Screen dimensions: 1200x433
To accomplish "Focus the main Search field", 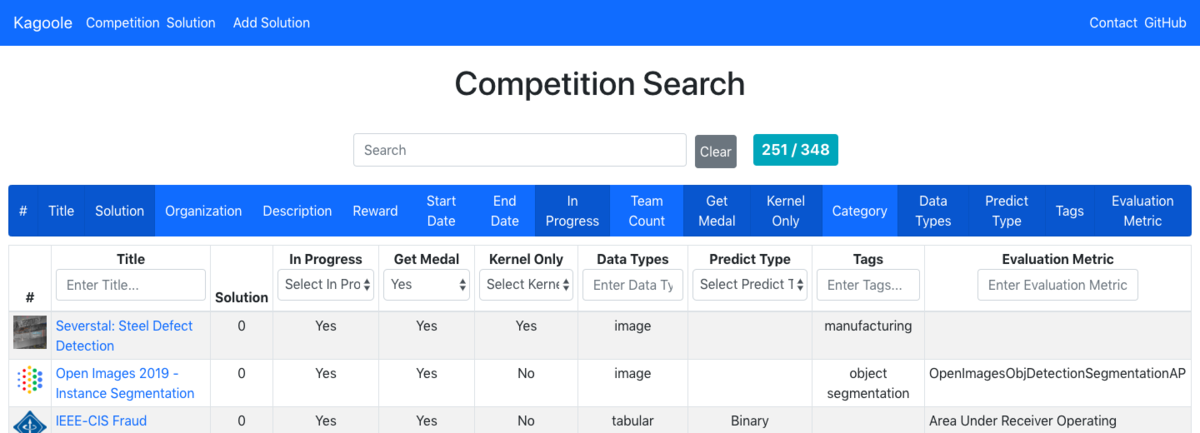I will pos(519,150).
